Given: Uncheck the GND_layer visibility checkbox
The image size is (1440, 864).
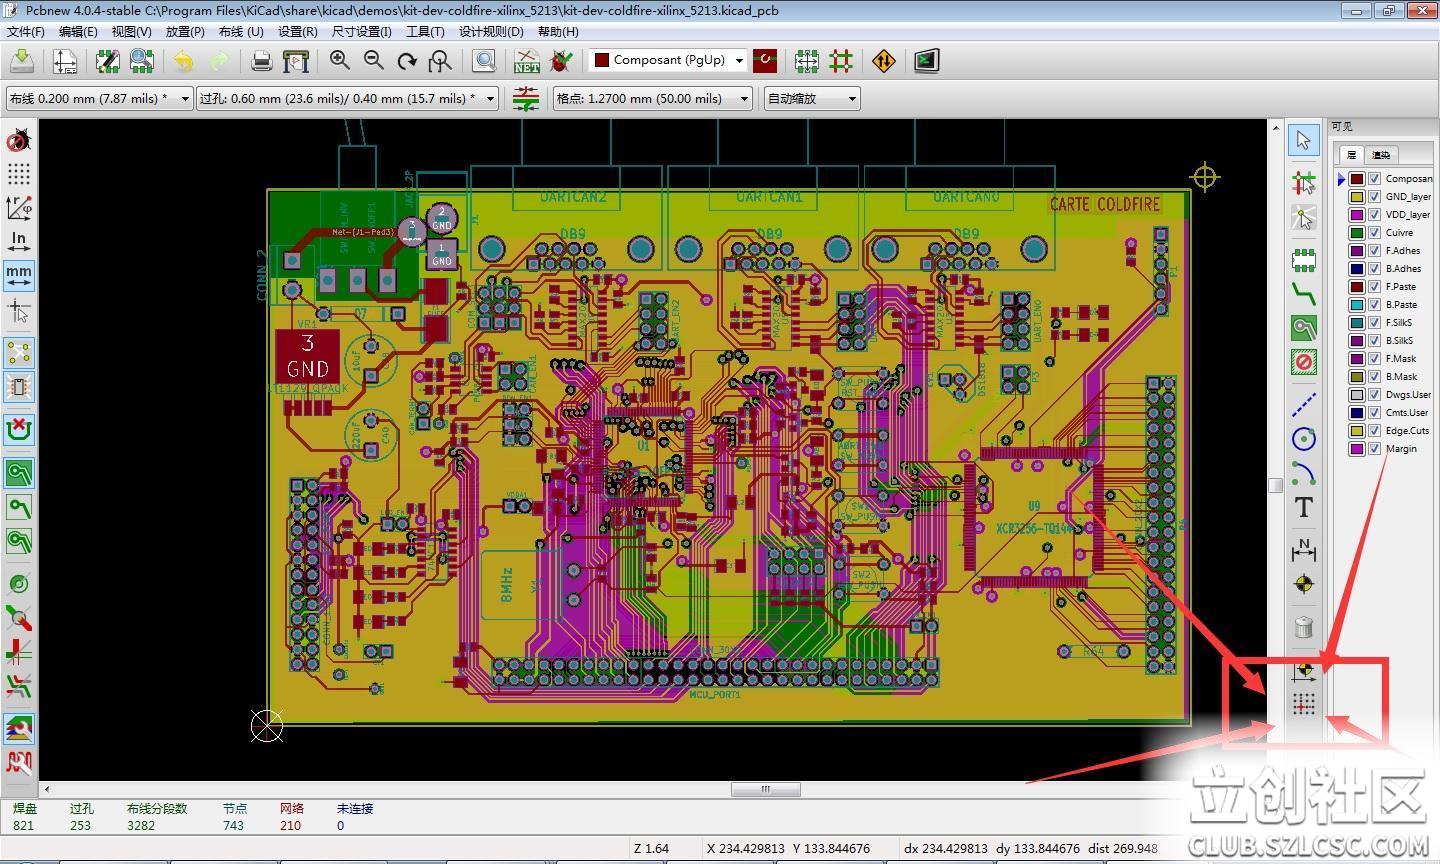Looking at the screenshot, I should pyautogui.click(x=1375, y=197).
